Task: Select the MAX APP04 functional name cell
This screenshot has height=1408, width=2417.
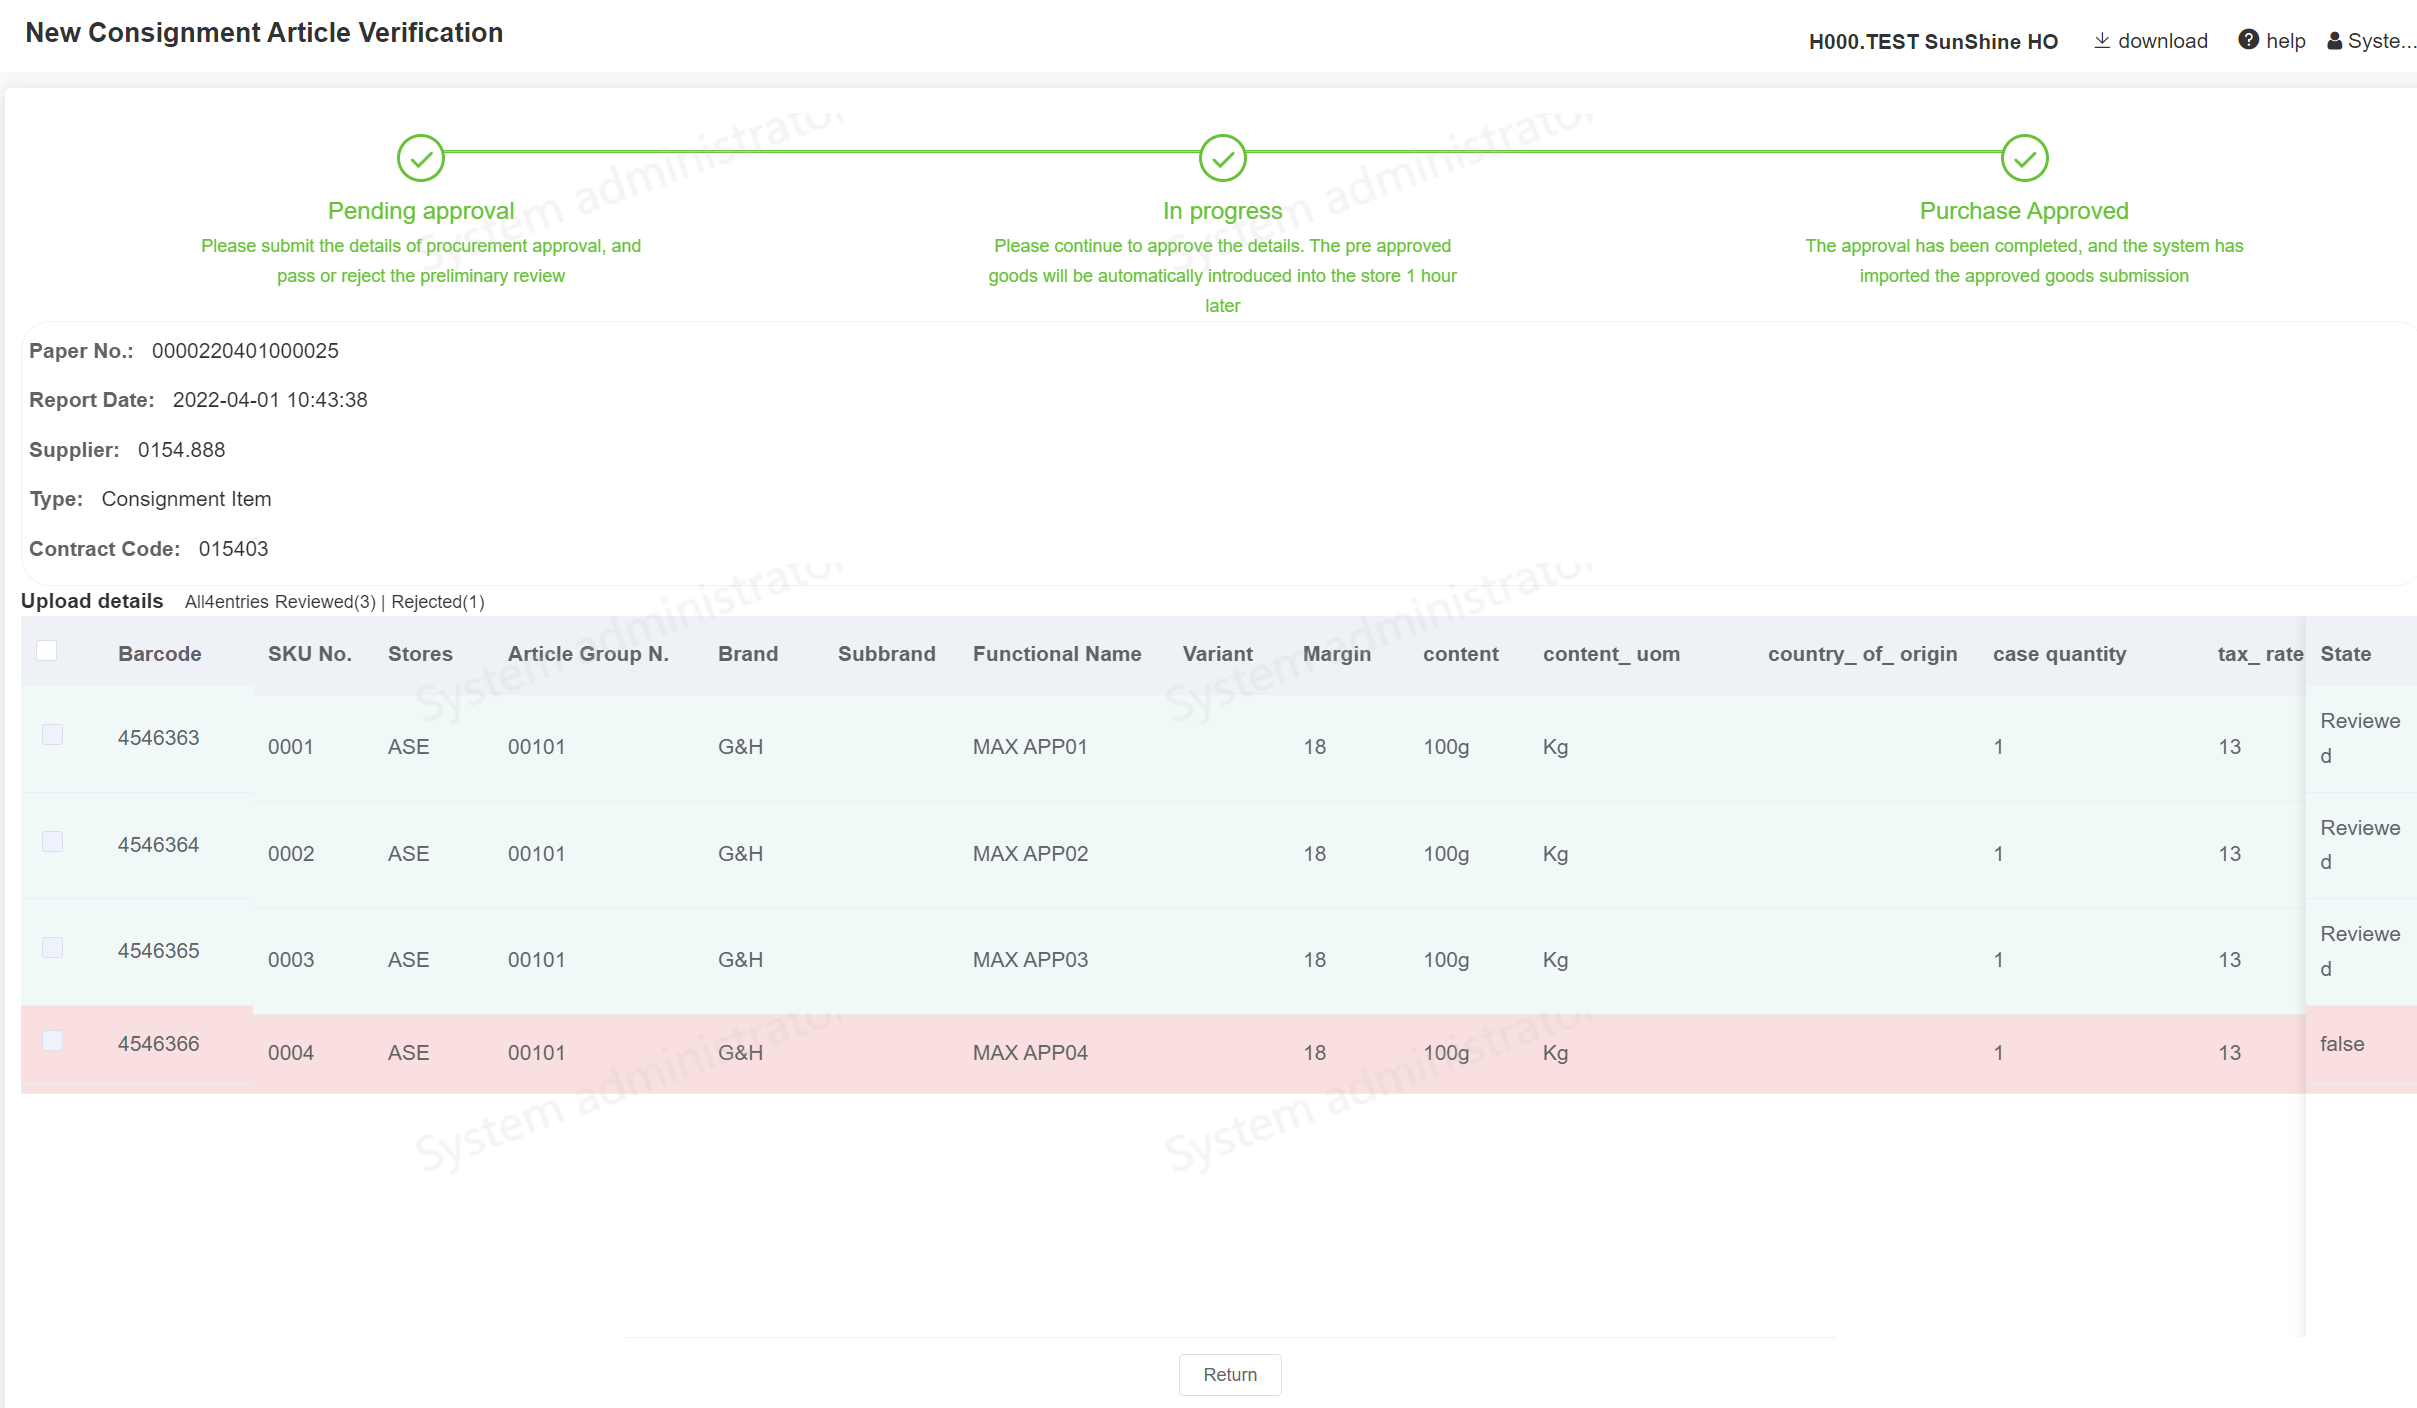Action: click(x=1030, y=1053)
